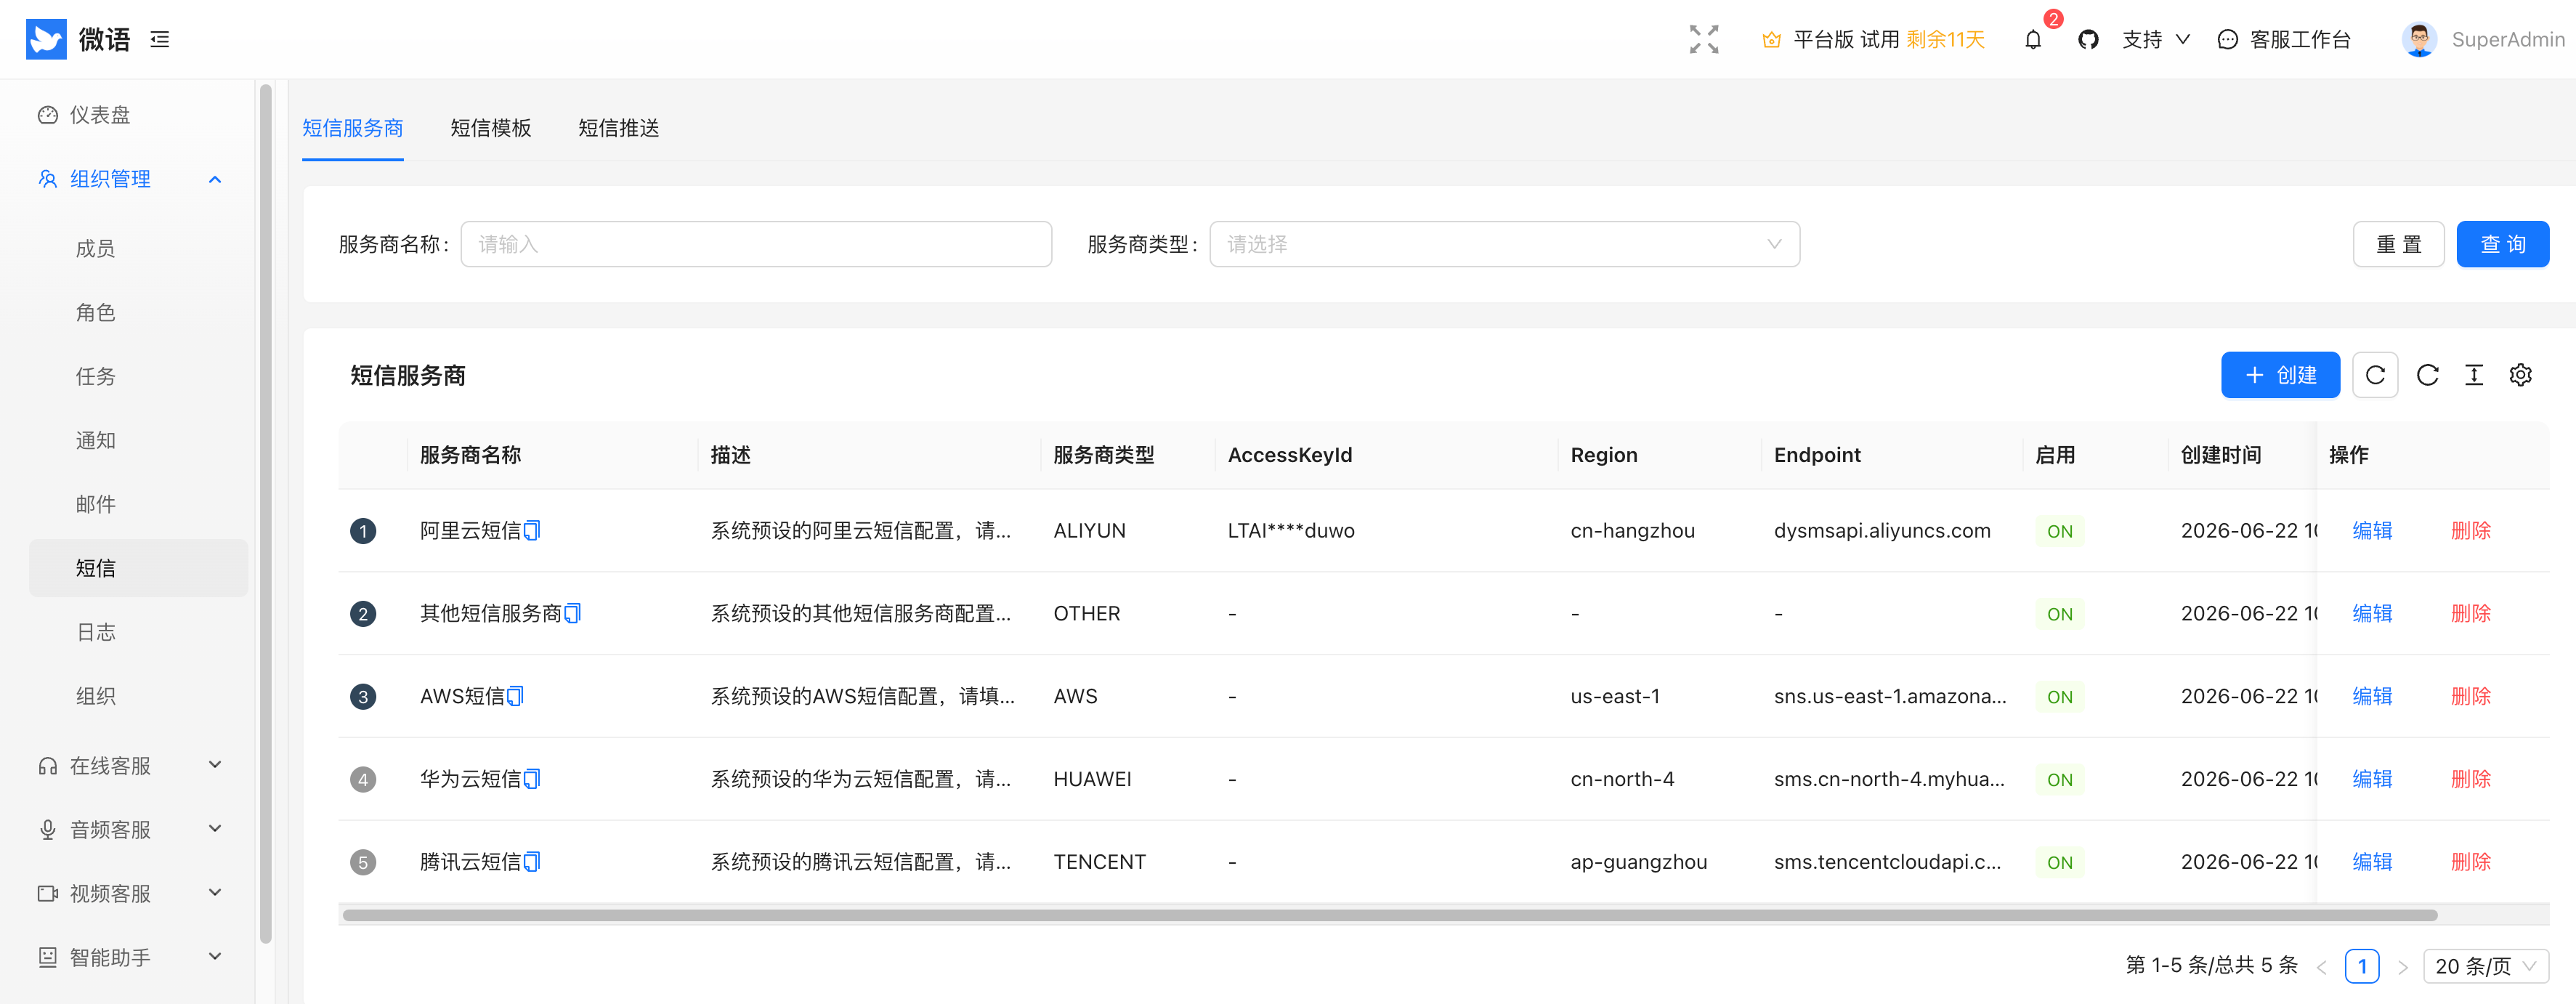This screenshot has width=2576, height=1004.
Task: Click the 重置 reset button
Action: click(x=2398, y=244)
